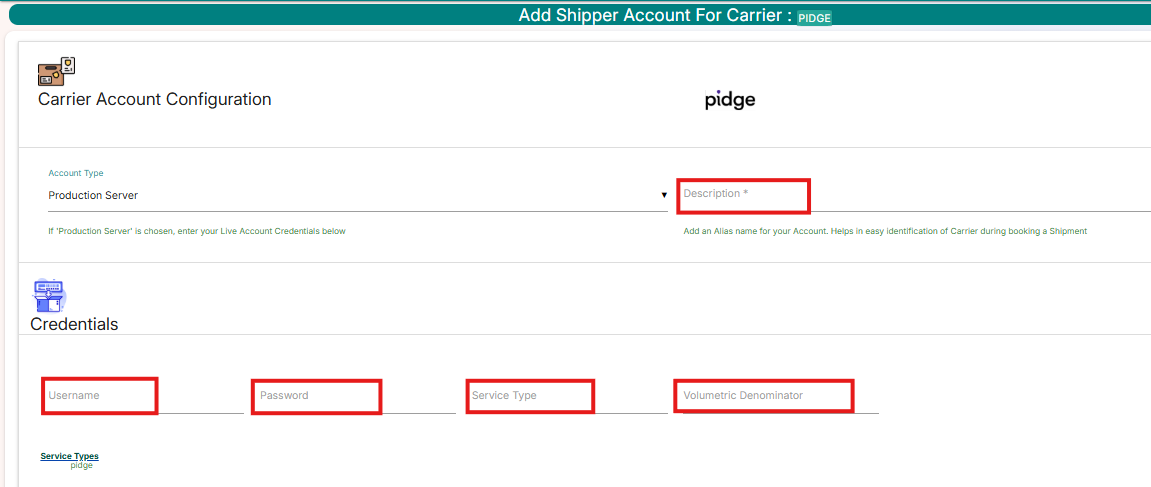
Task: Click the 'Carrier Account Configuration' heading
Action: coord(155,99)
